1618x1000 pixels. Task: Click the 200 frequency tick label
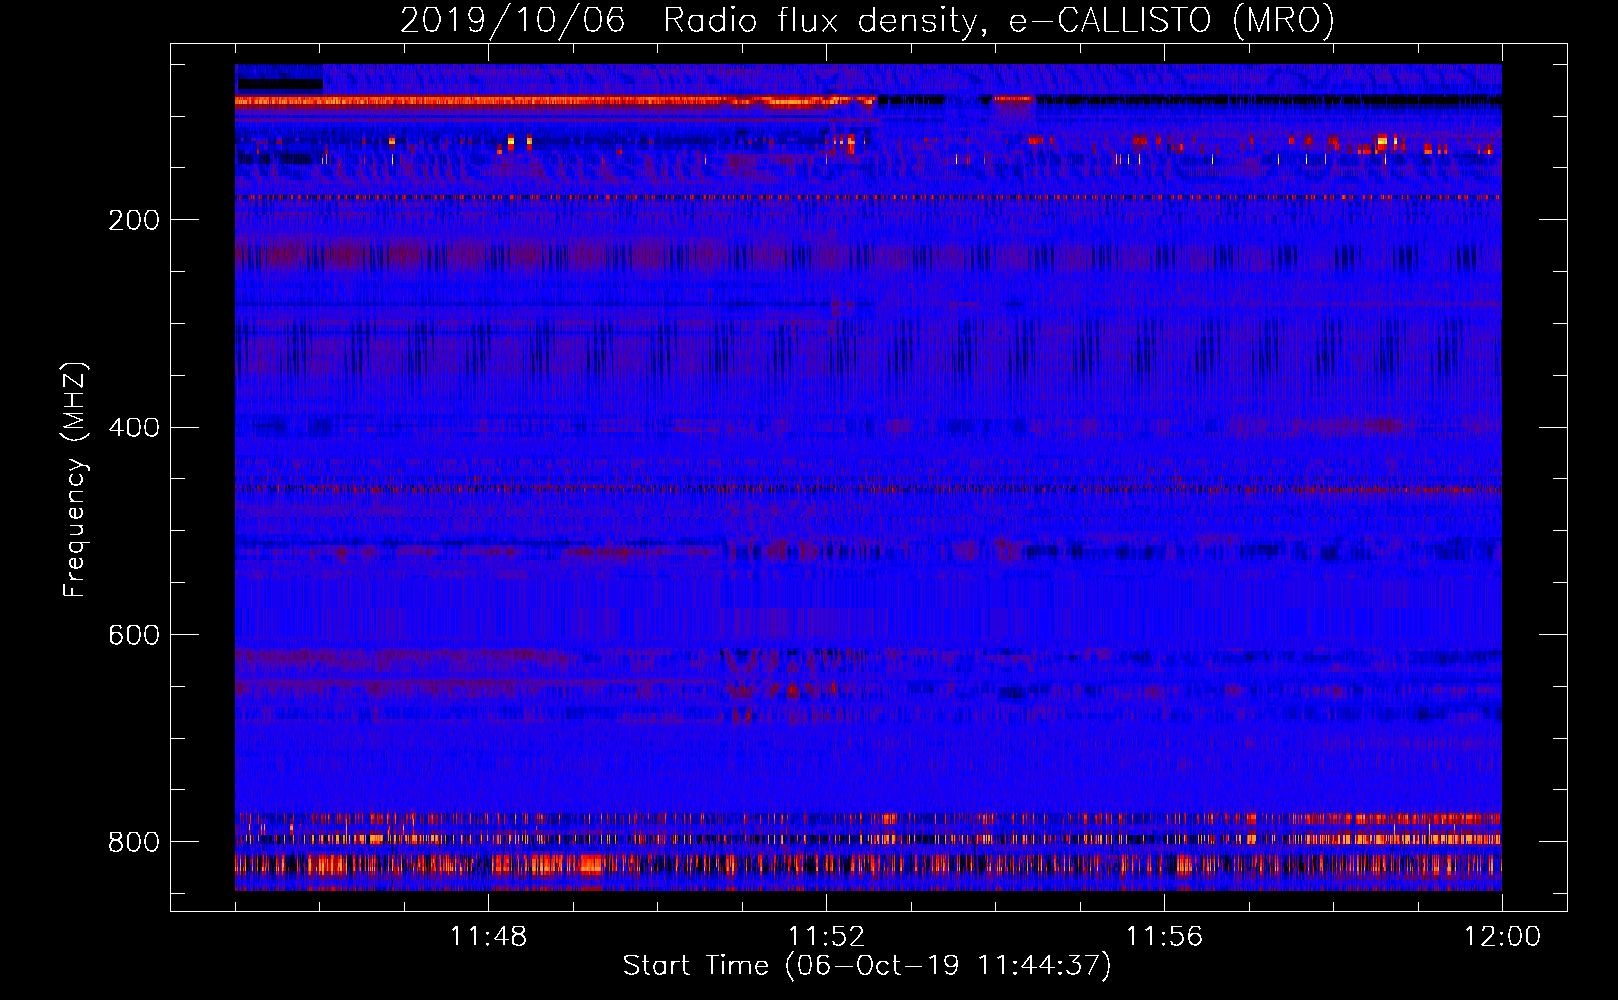point(134,221)
